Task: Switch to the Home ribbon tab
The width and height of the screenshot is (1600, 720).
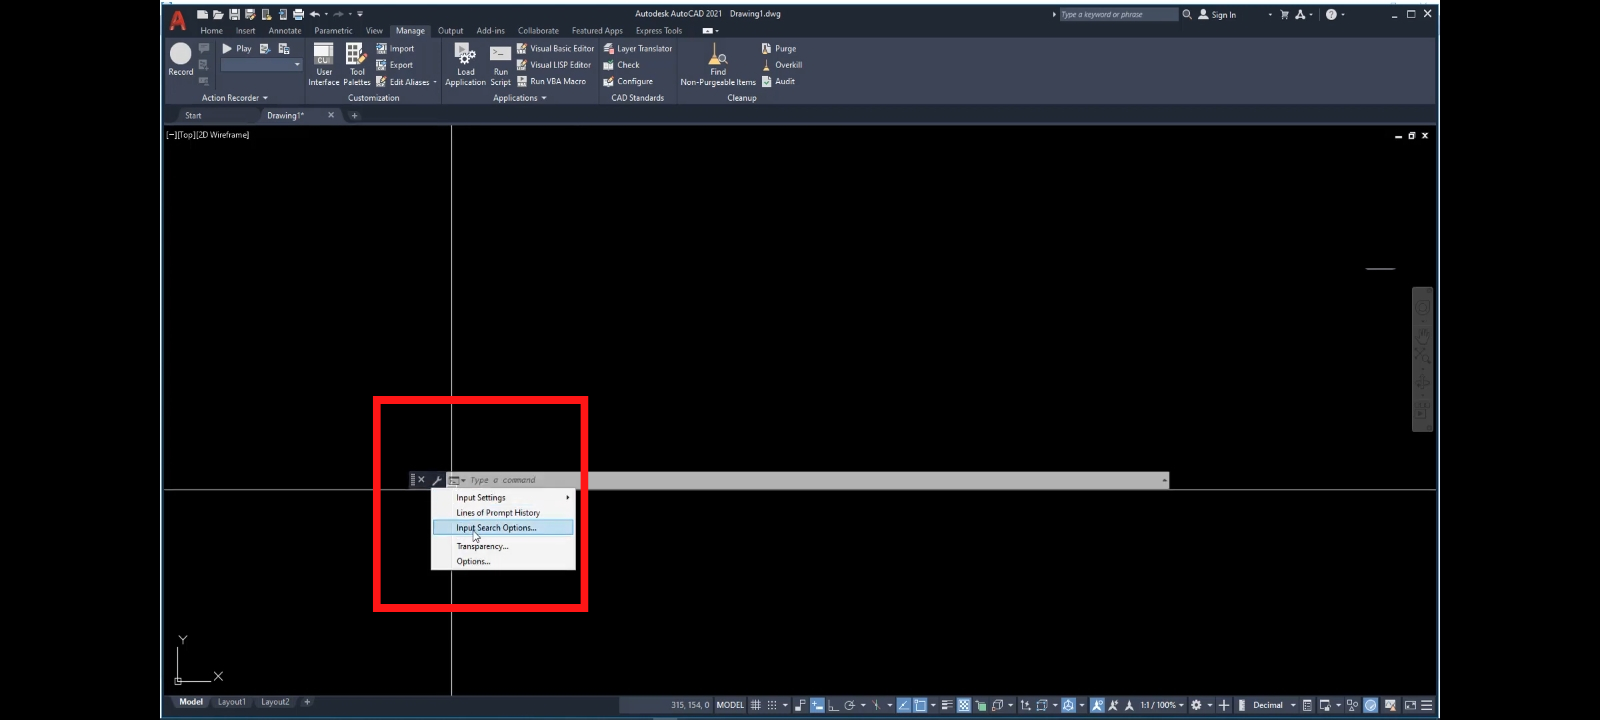Action: (x=211, y=30)
